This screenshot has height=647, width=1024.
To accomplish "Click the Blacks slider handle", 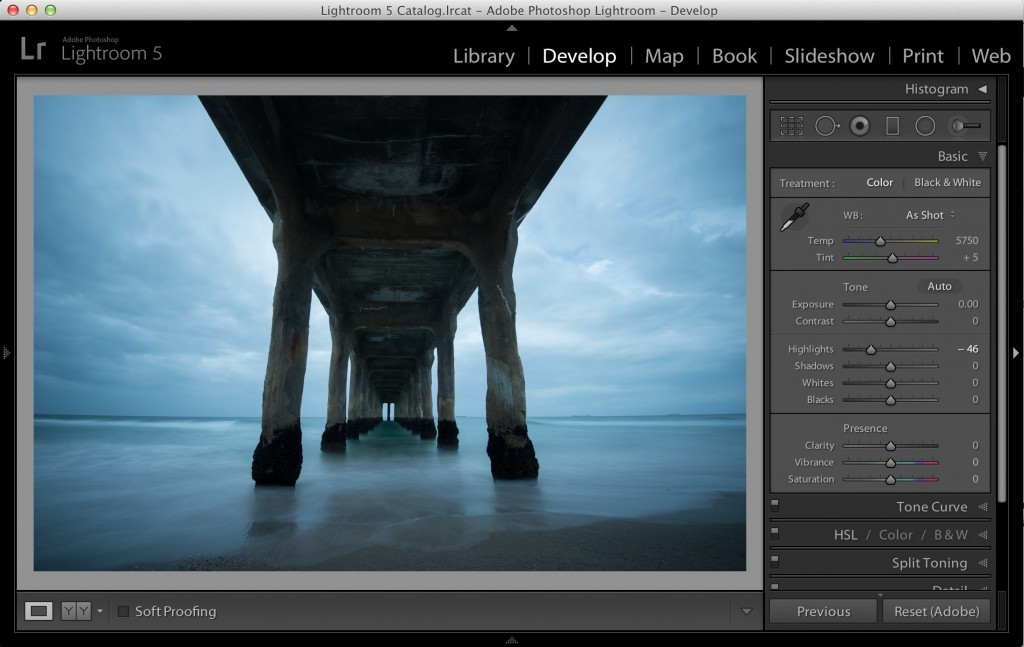I will click(x=890, y=400).
